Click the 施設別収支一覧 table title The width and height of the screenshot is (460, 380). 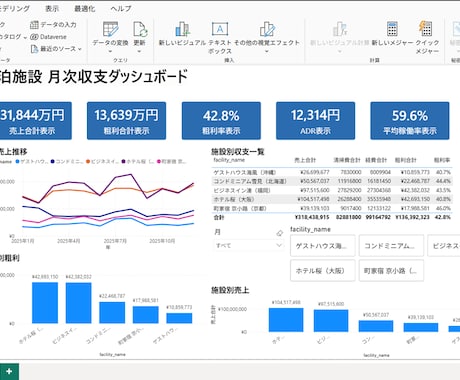[238, 152]
